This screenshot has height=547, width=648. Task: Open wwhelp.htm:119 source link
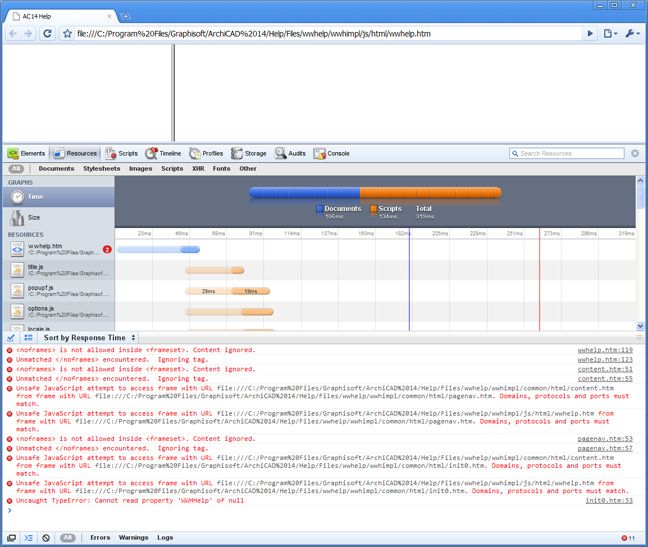click(605, 350)
